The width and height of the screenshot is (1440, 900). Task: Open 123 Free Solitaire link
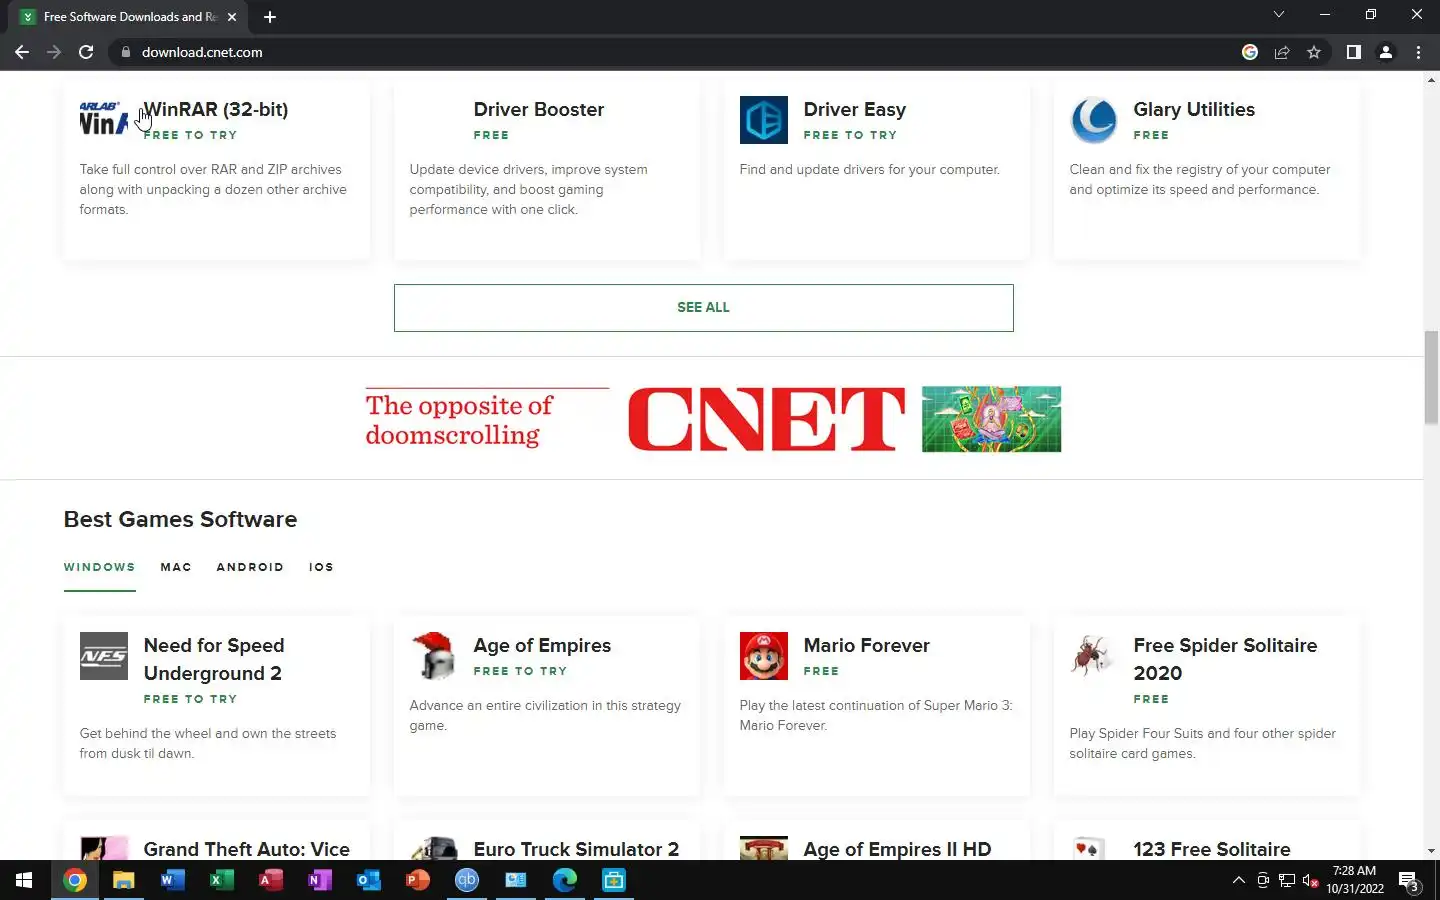(1212, 849)
